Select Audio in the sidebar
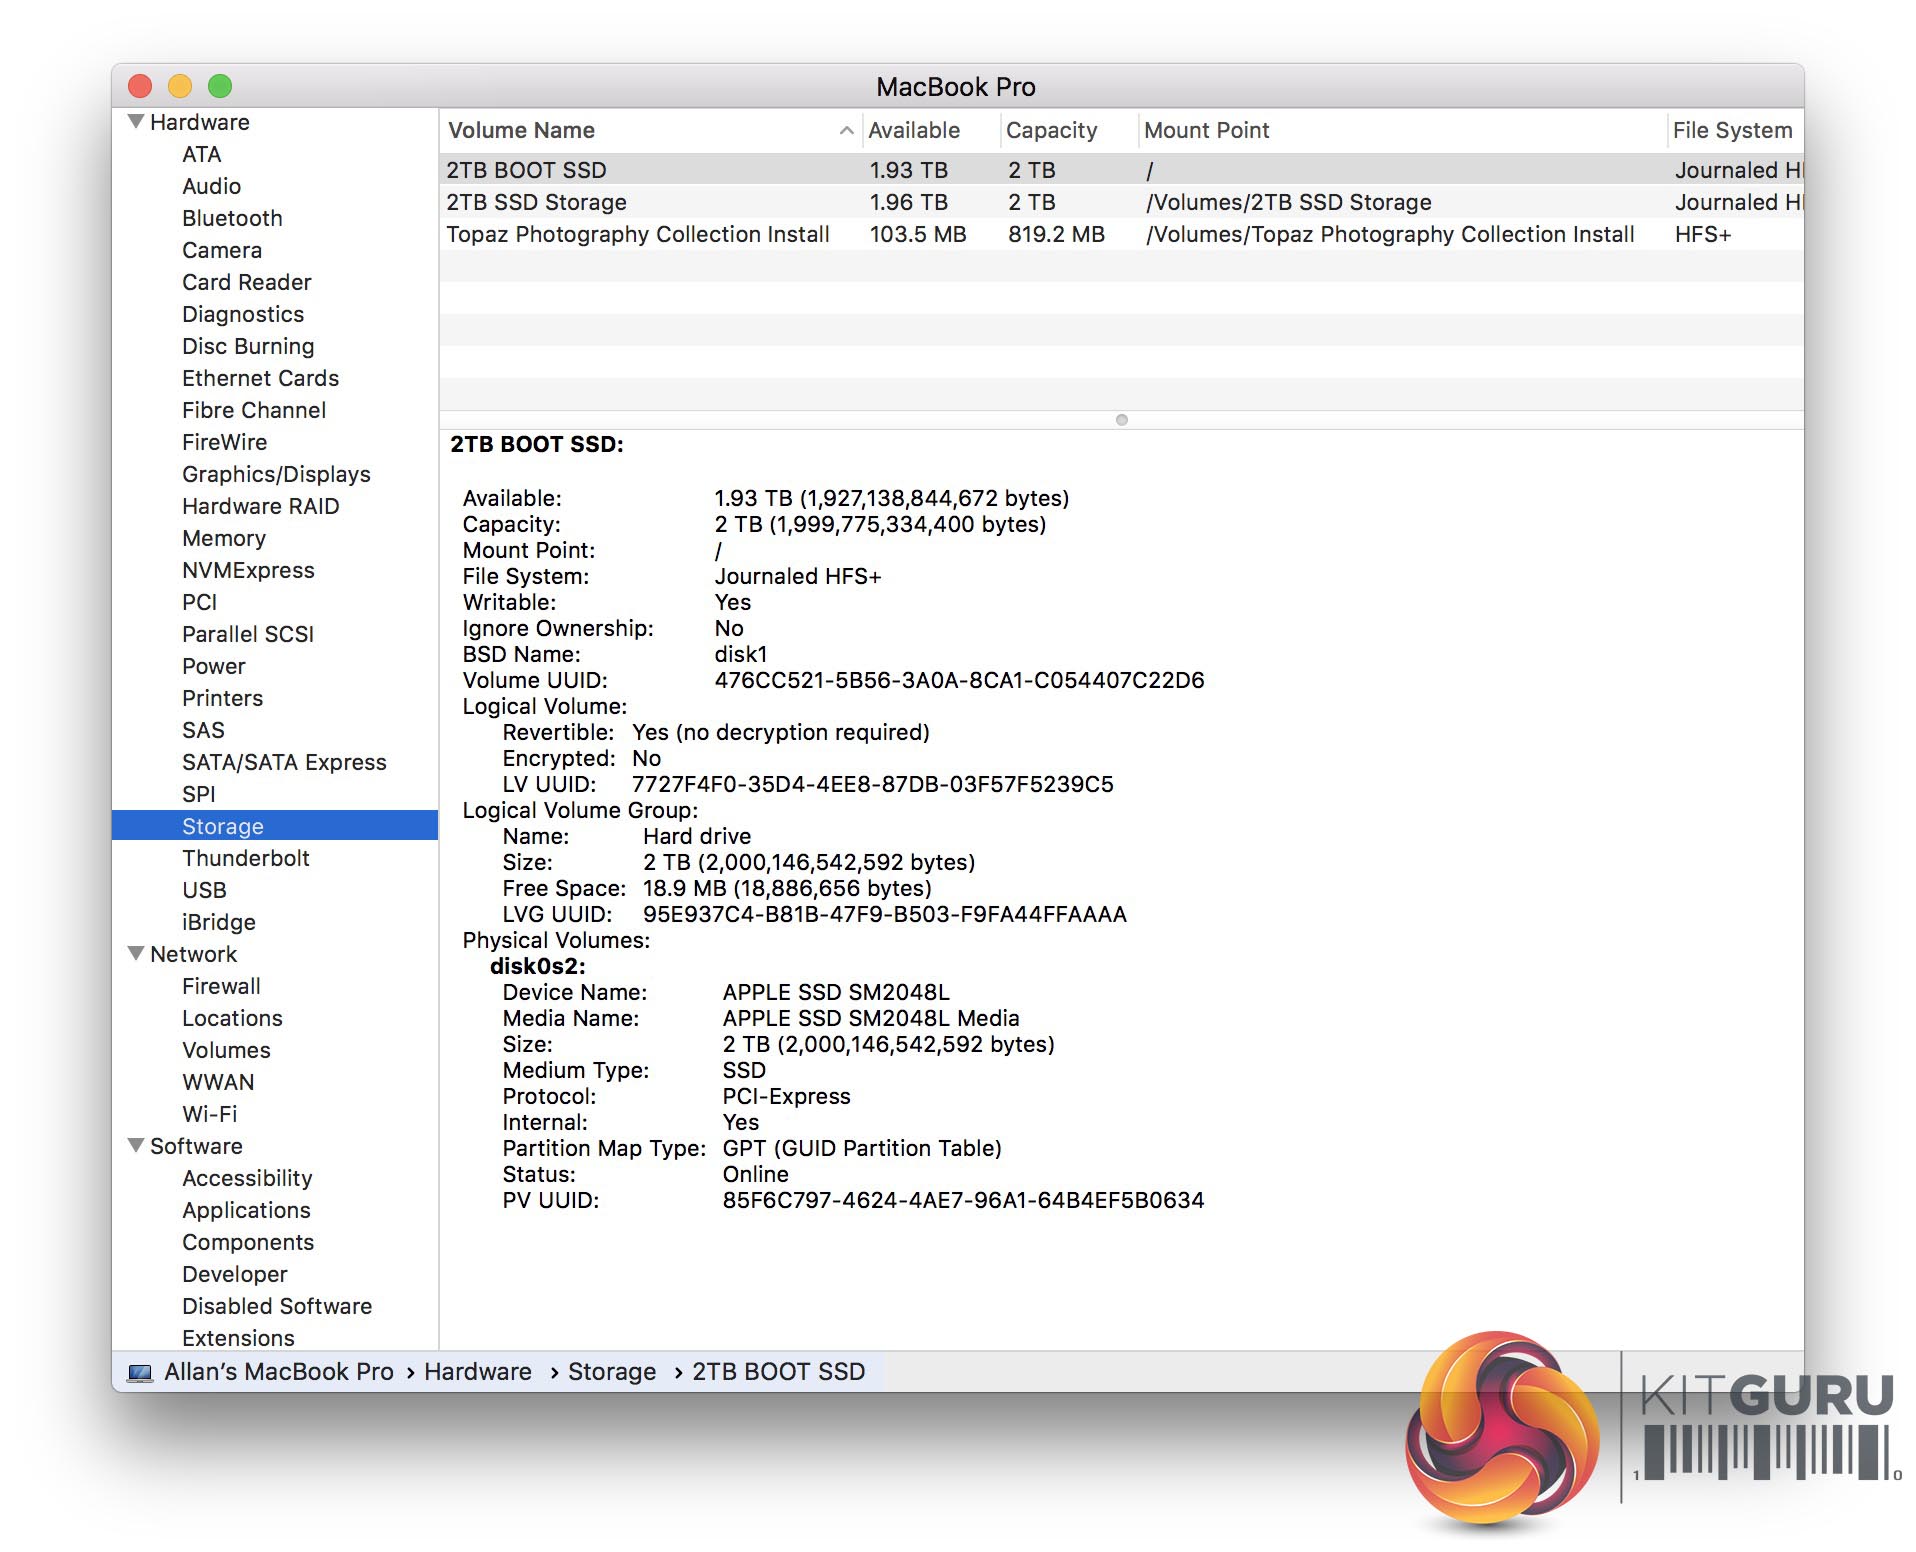This screenshot has width=1916, height=1552. click(211, 186)
